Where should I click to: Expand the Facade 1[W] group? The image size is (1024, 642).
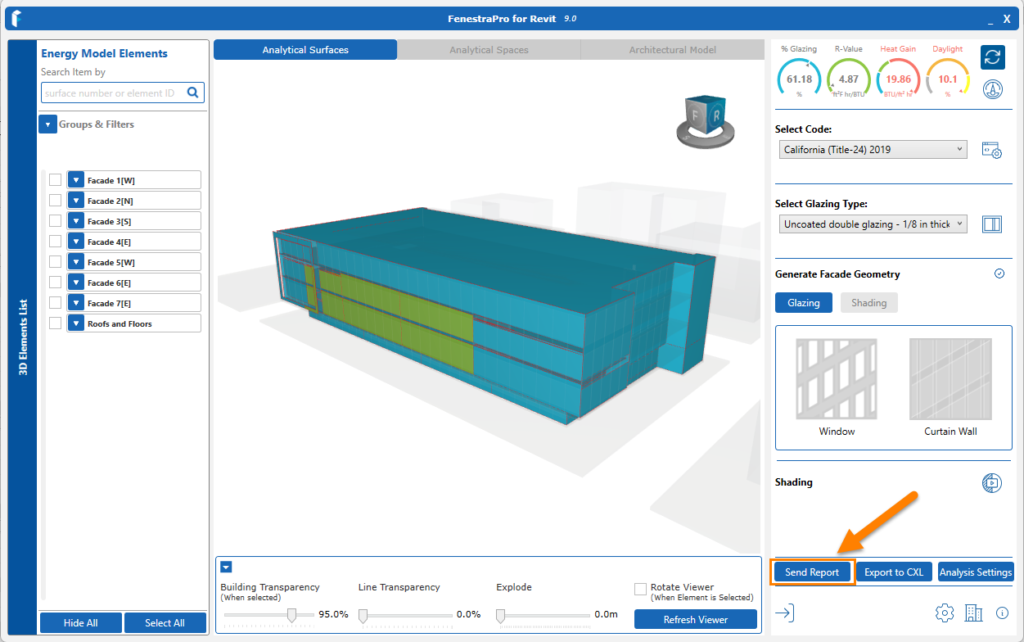(76, 180)
